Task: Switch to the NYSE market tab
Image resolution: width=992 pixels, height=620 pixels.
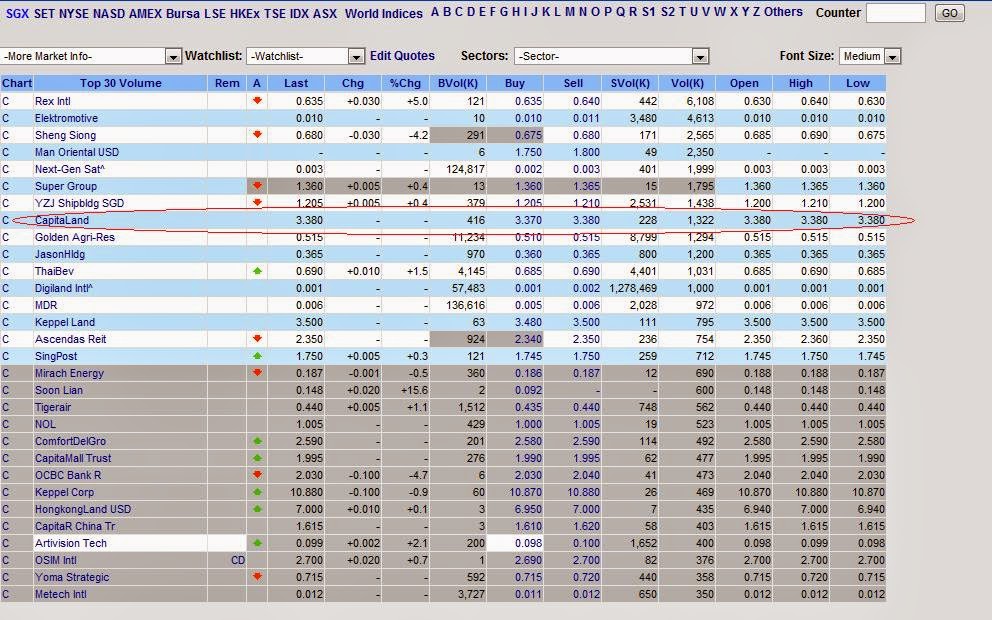Action: click(x=61, y=13)
